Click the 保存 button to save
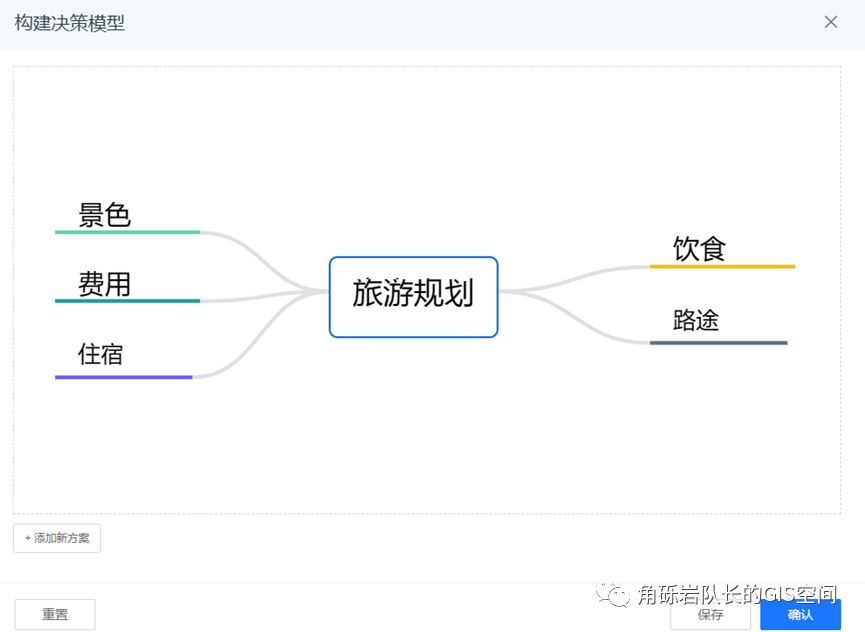Image resolution: width=865 pixels, height=632 pixels. click(x=710, y=614)
